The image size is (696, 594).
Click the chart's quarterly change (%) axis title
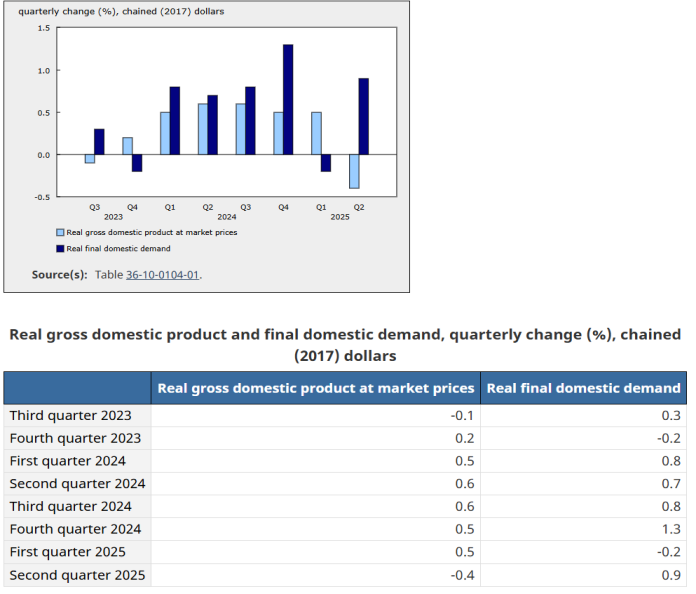click(x=121, y=12)
